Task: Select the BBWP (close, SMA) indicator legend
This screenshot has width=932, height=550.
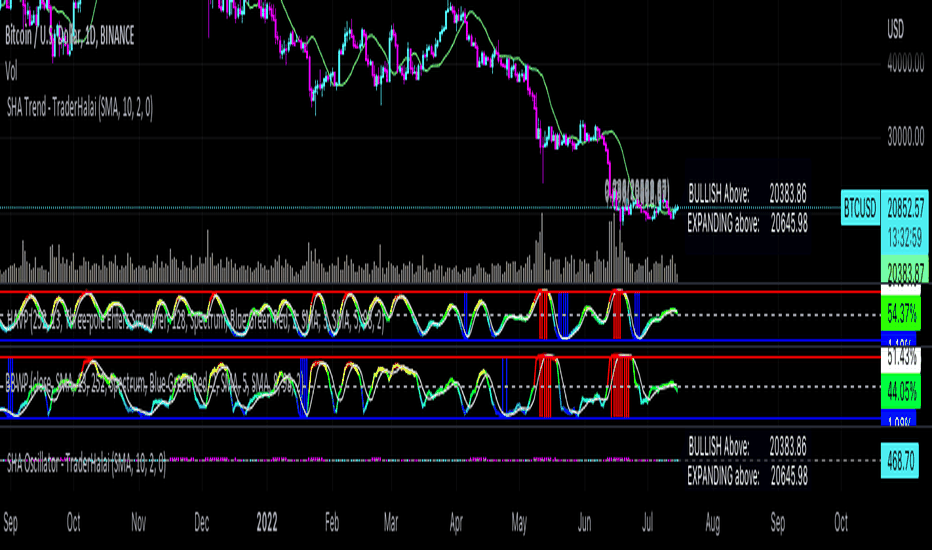Action: 154,382
